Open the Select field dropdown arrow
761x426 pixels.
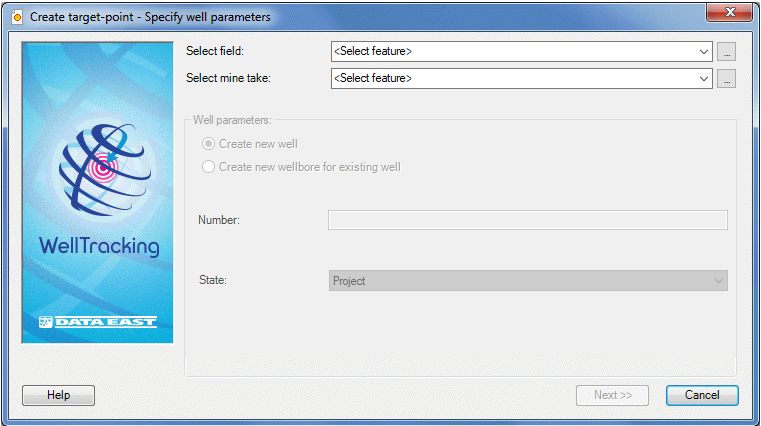(x=704, y=51)
